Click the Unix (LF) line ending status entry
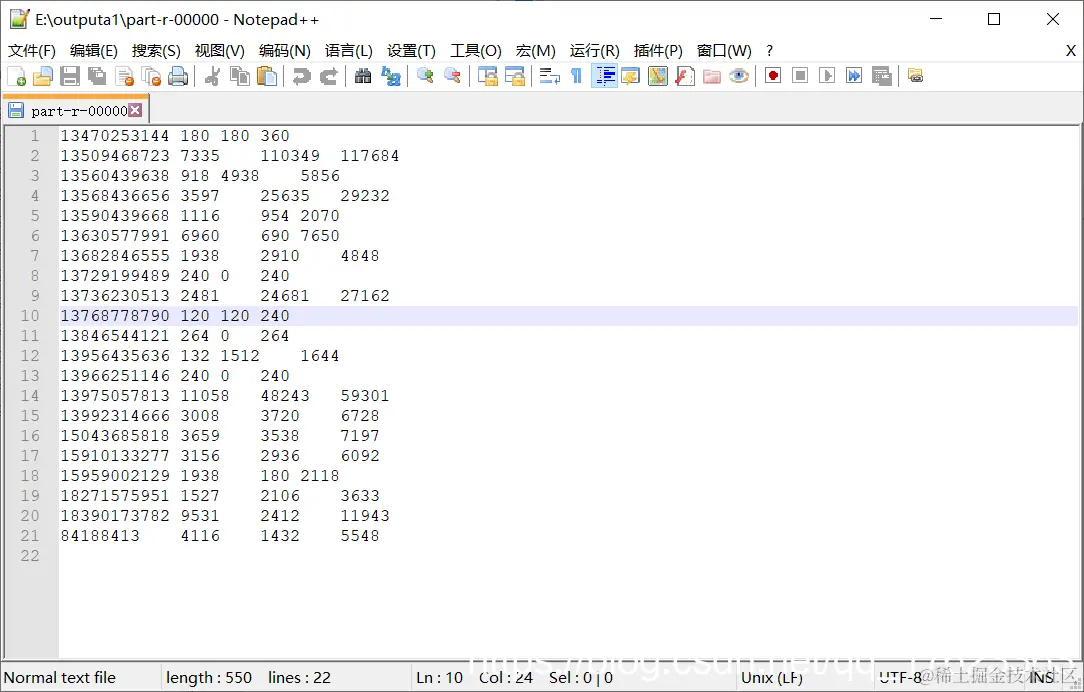The width and height of the screenshot is (1084, 692). coord(772,677)
